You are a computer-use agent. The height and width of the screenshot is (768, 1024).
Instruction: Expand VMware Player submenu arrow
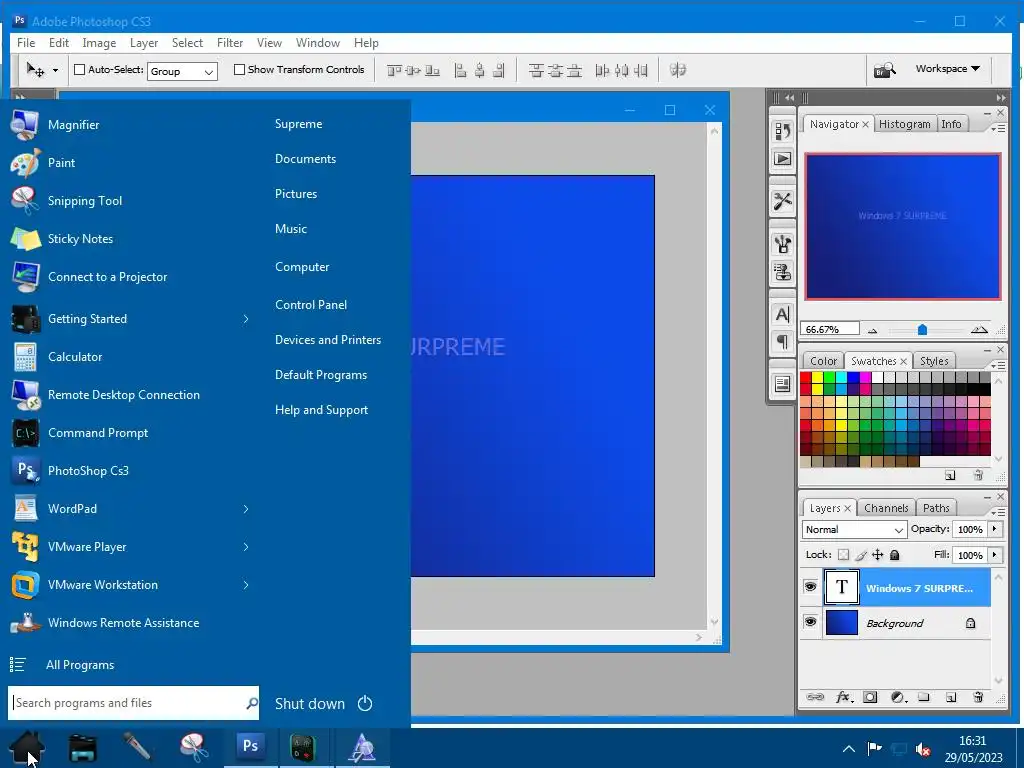tap(246, 547)
